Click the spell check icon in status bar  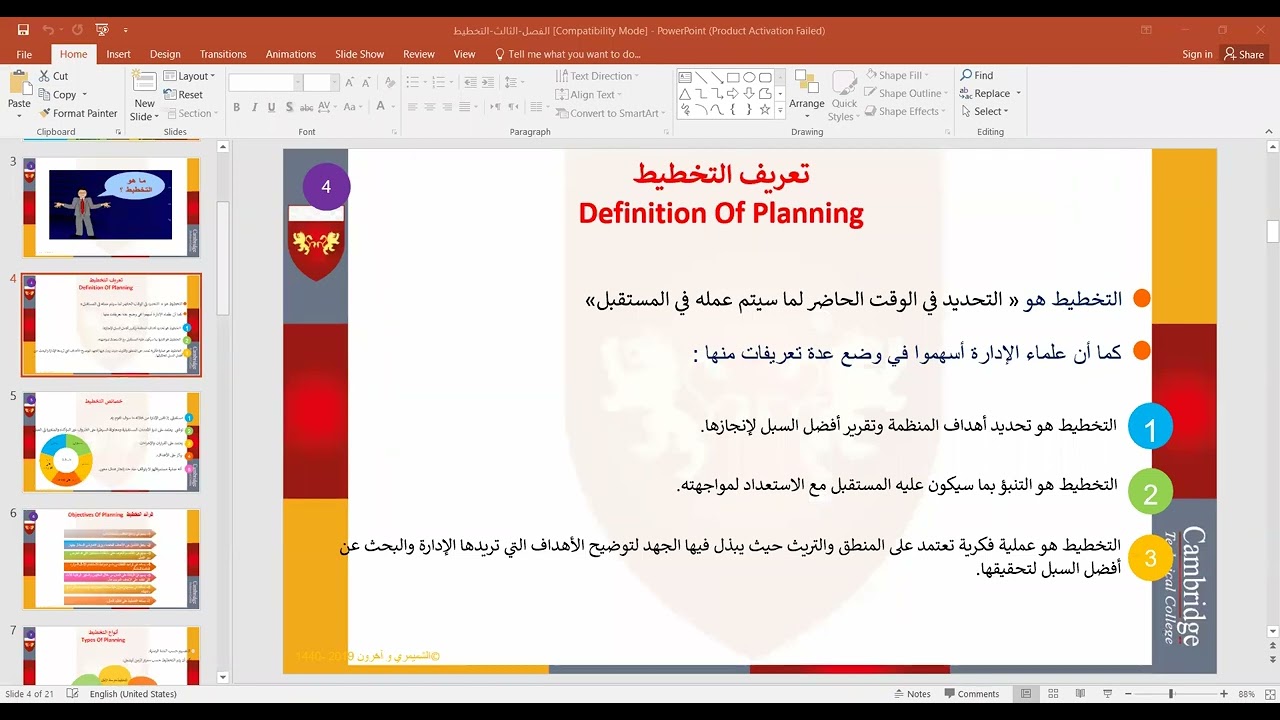[72, 694]
